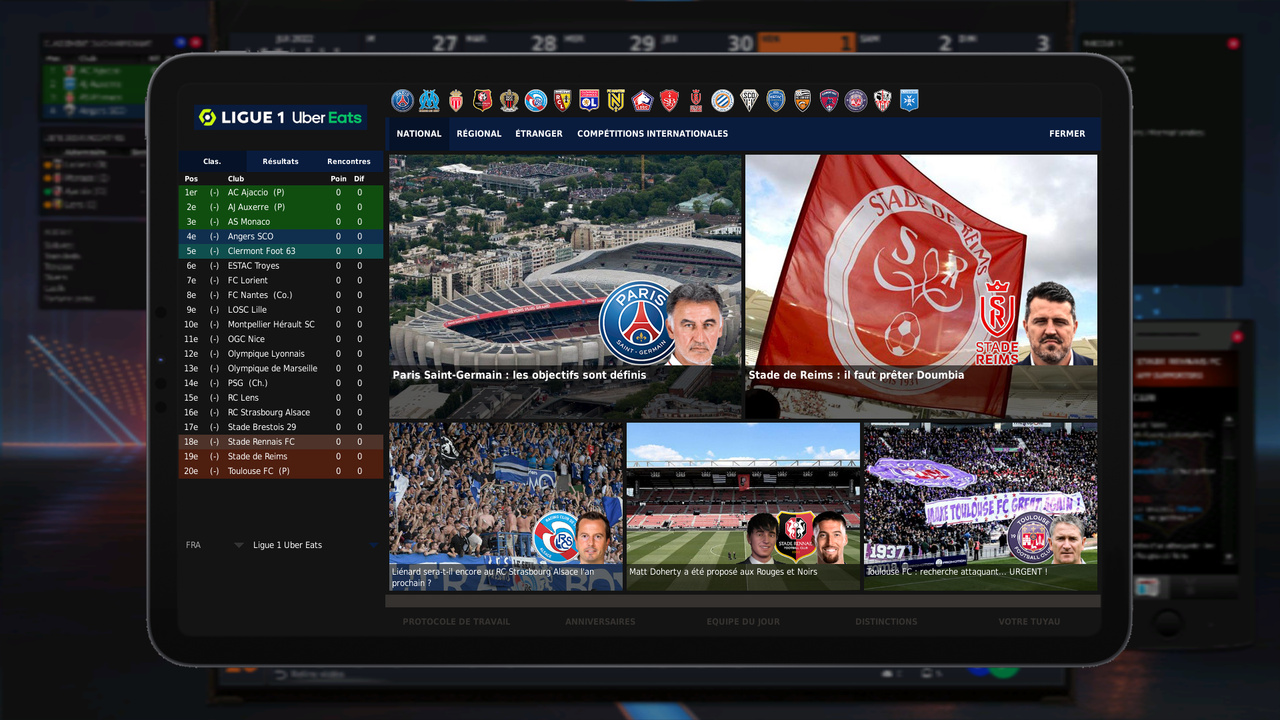
Task: Choose the Angers SCO crest
Action: pyautogui.click(x=749, y=100)
